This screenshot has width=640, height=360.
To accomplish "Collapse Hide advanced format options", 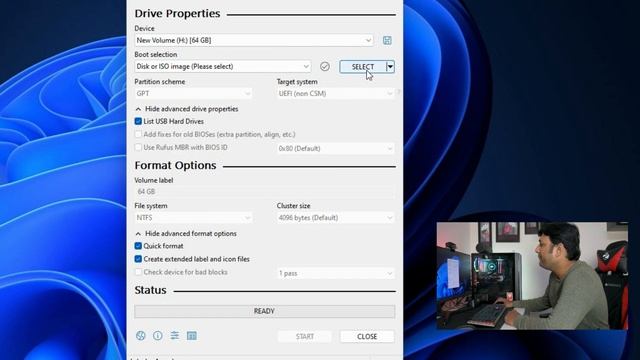I will [x=186, y=233].
